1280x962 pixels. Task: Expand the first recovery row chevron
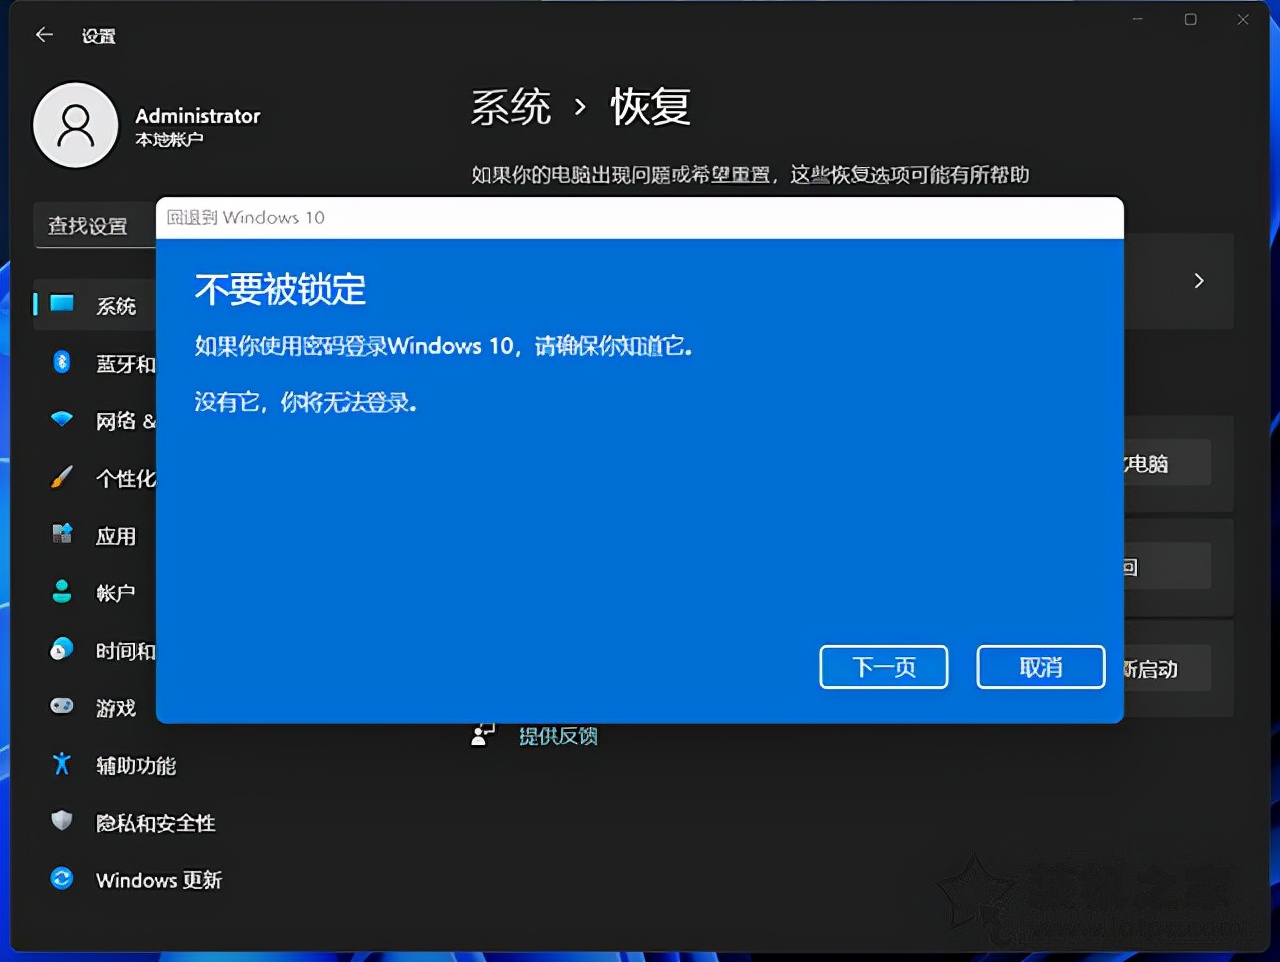(1199, 281)
